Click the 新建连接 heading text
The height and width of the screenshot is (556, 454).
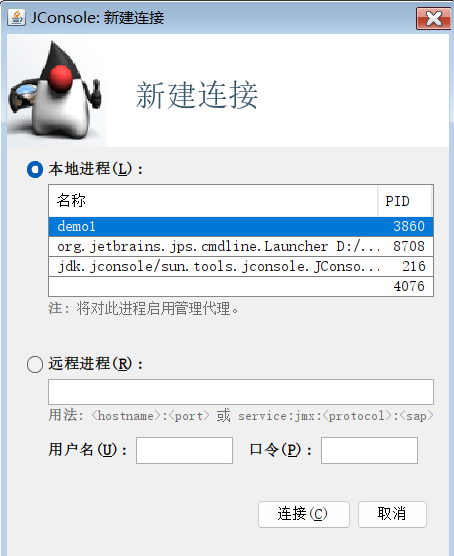pyautogui.click(x=197, y=95)
